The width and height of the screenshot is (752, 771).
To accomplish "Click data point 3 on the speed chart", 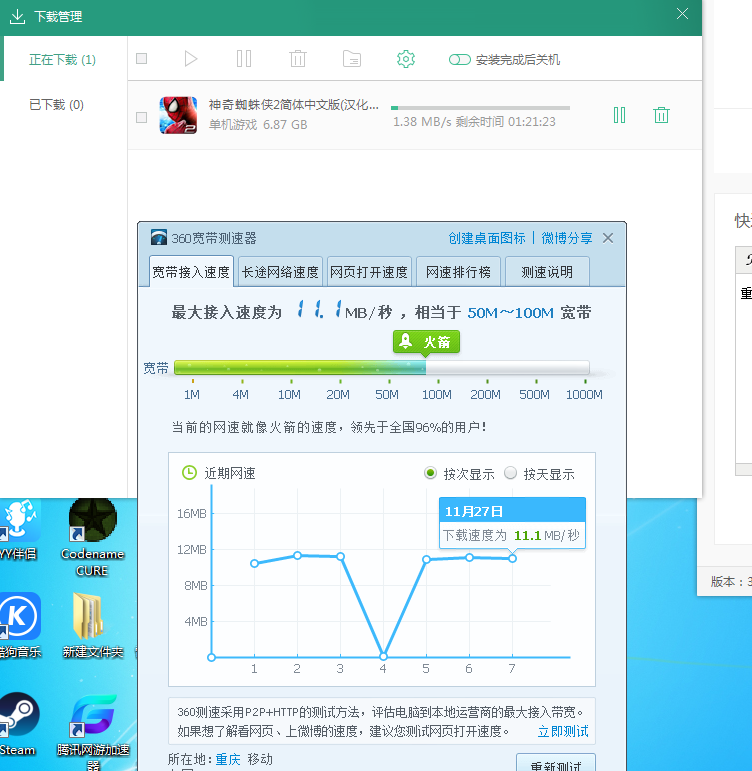I will click(340, 557).
